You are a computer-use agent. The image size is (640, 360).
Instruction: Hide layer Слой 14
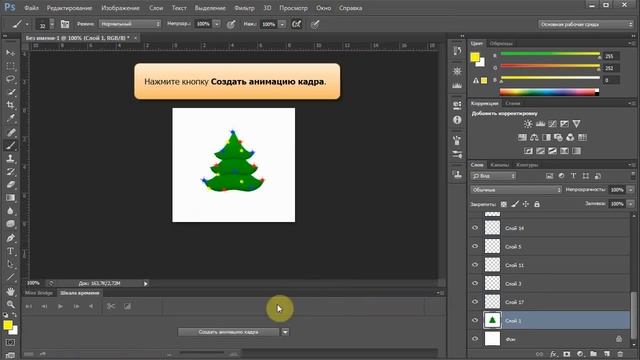click(x=475, y=228)
